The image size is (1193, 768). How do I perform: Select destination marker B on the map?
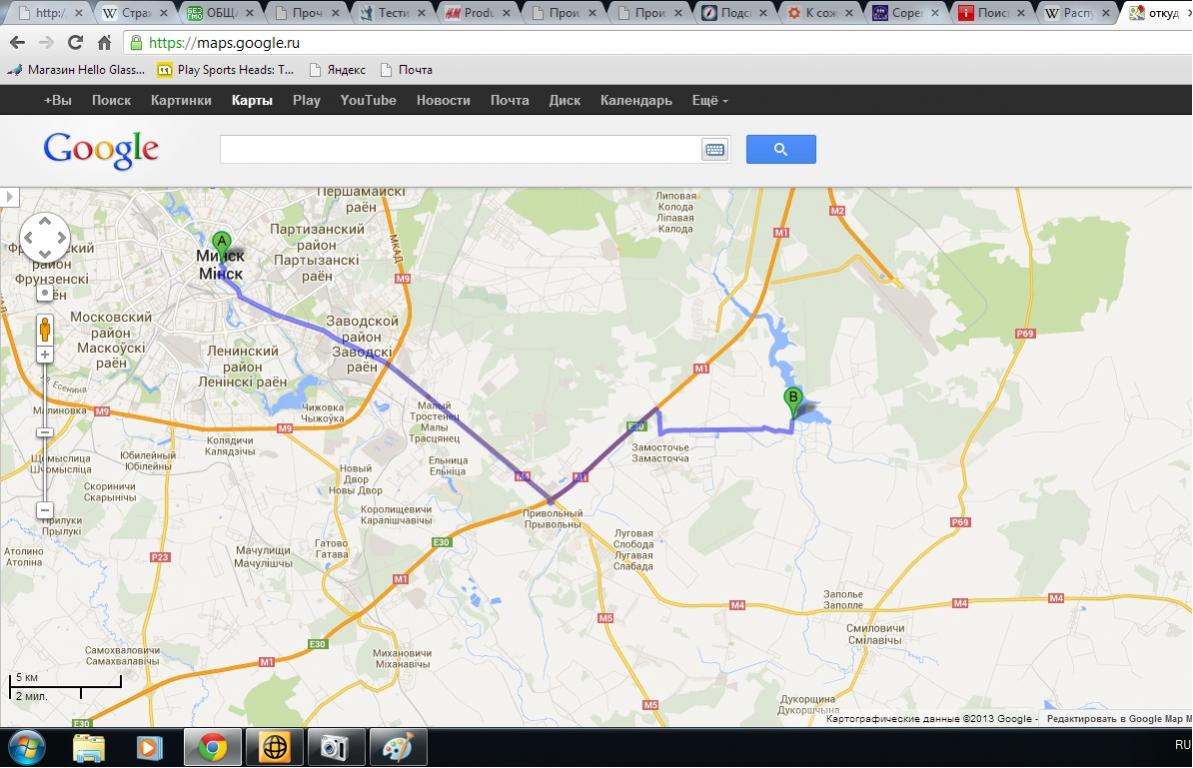click(x=793, y=400)
